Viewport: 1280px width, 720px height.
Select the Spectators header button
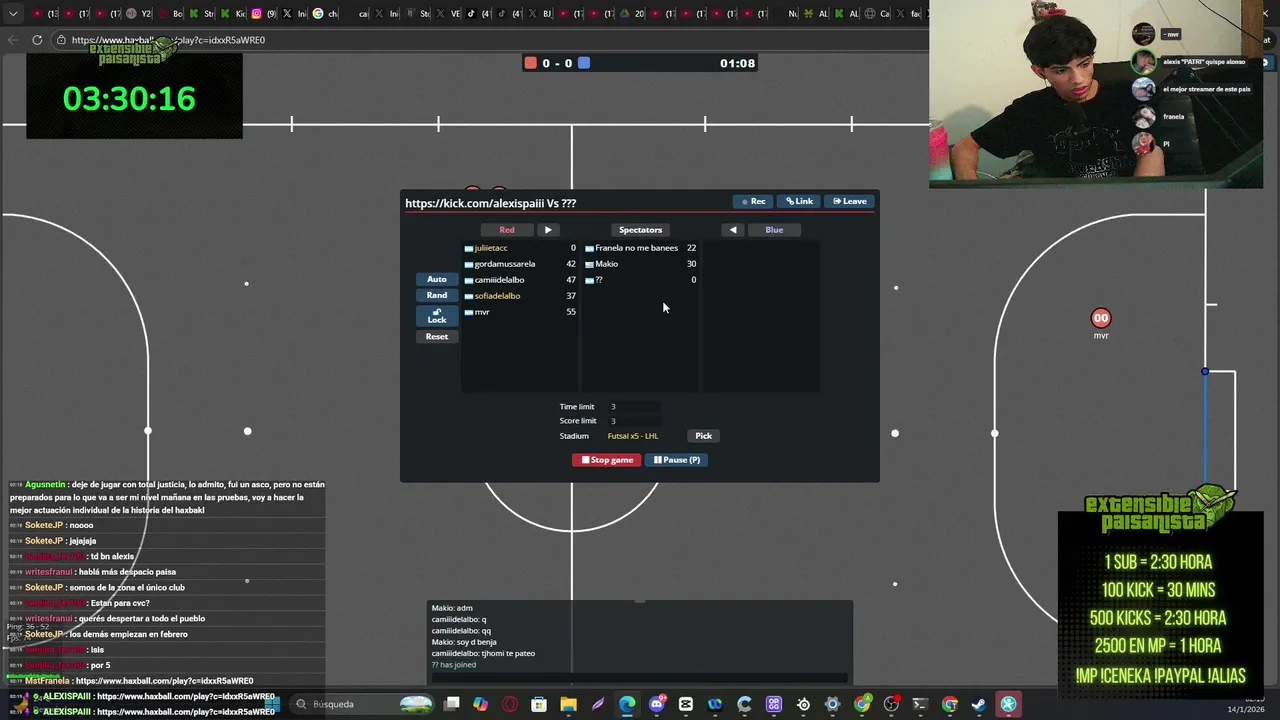640,230
